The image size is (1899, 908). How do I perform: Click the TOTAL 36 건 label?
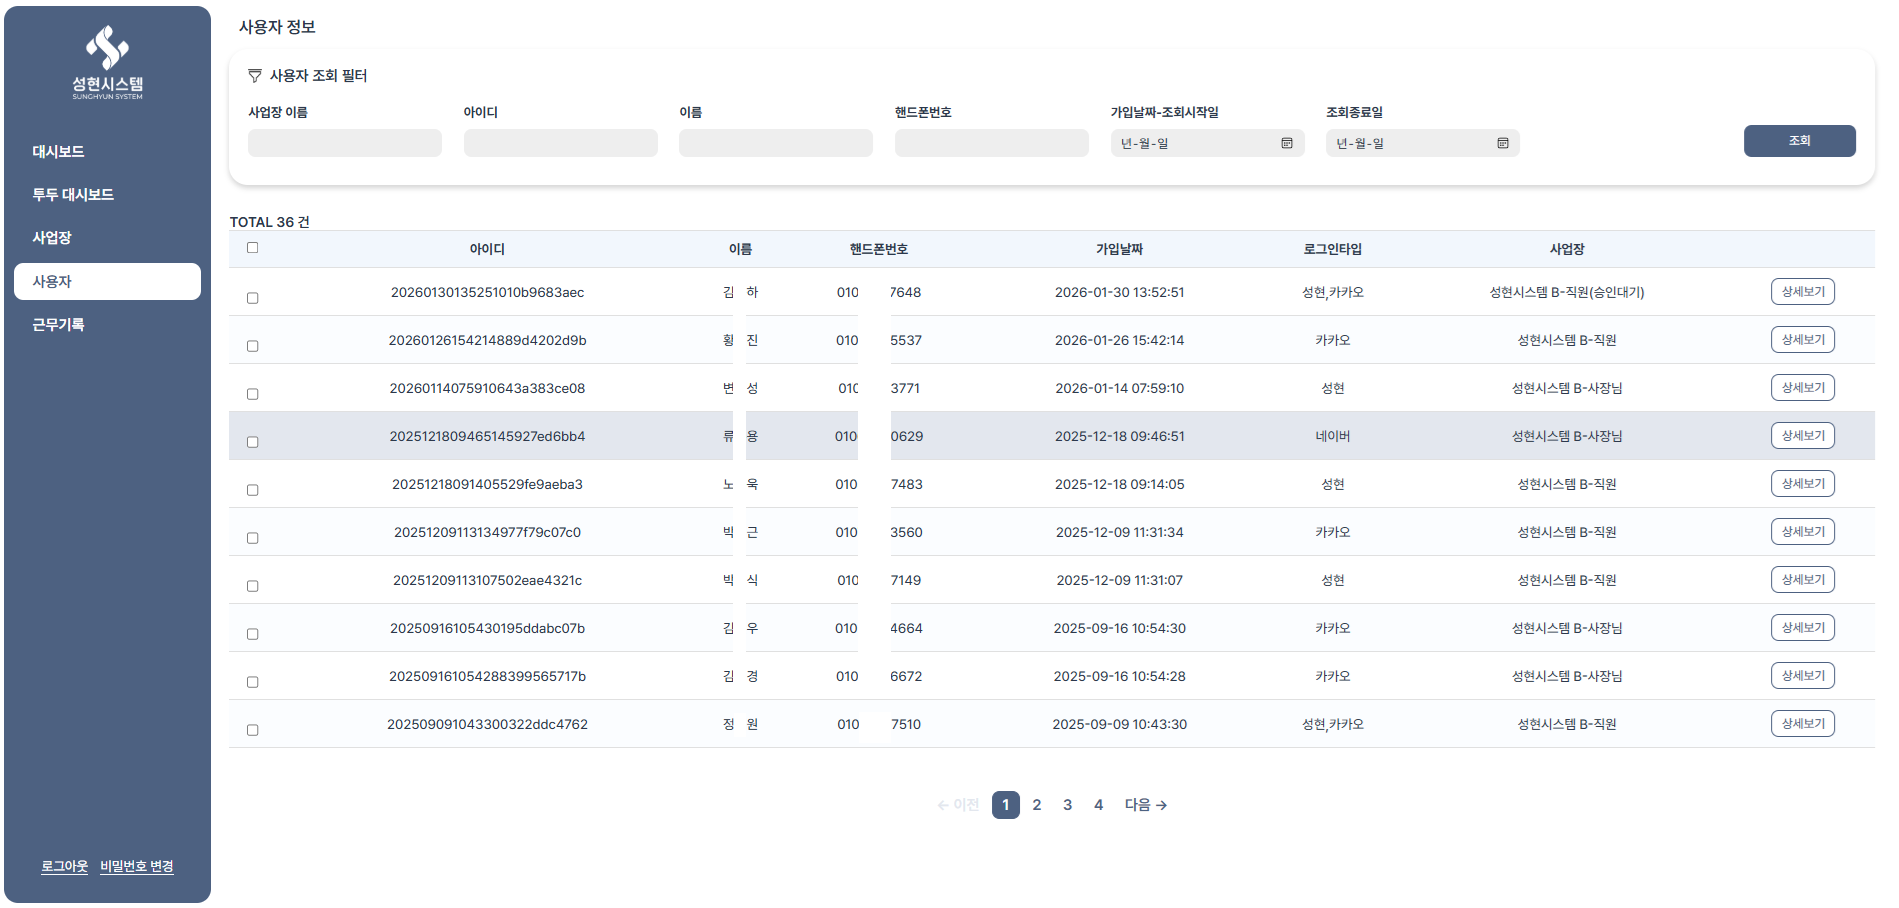pos(270,222)
